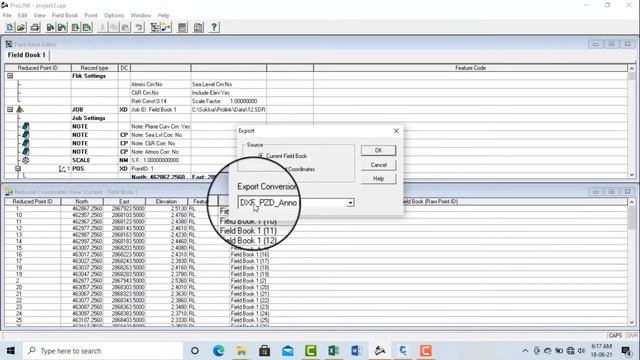Click the Windows search box
Viewport: 640px width, 360px height.
pos(102,351)
